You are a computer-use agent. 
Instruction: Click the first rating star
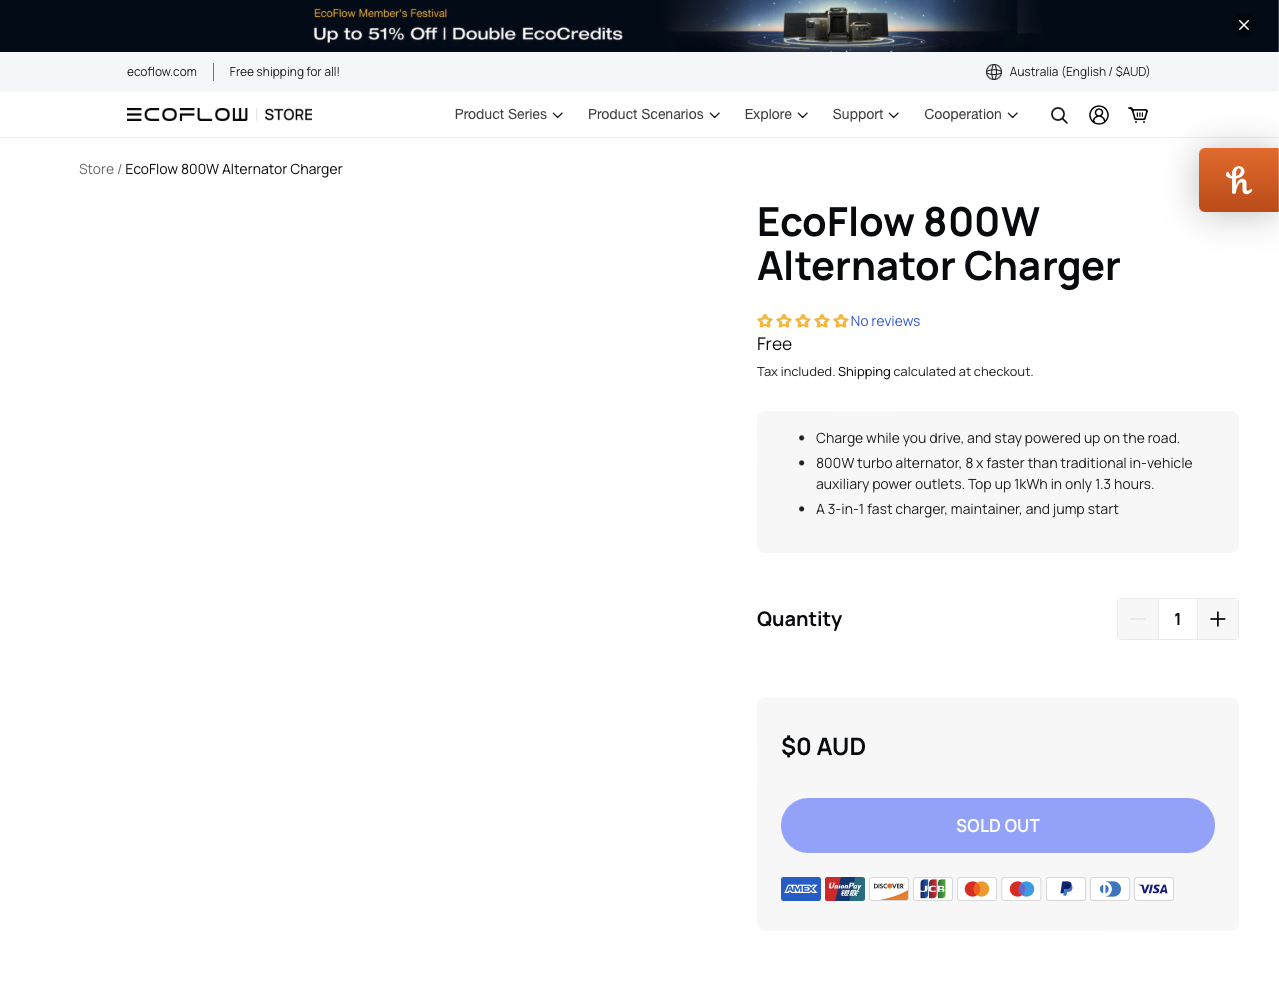click(765, 321)
